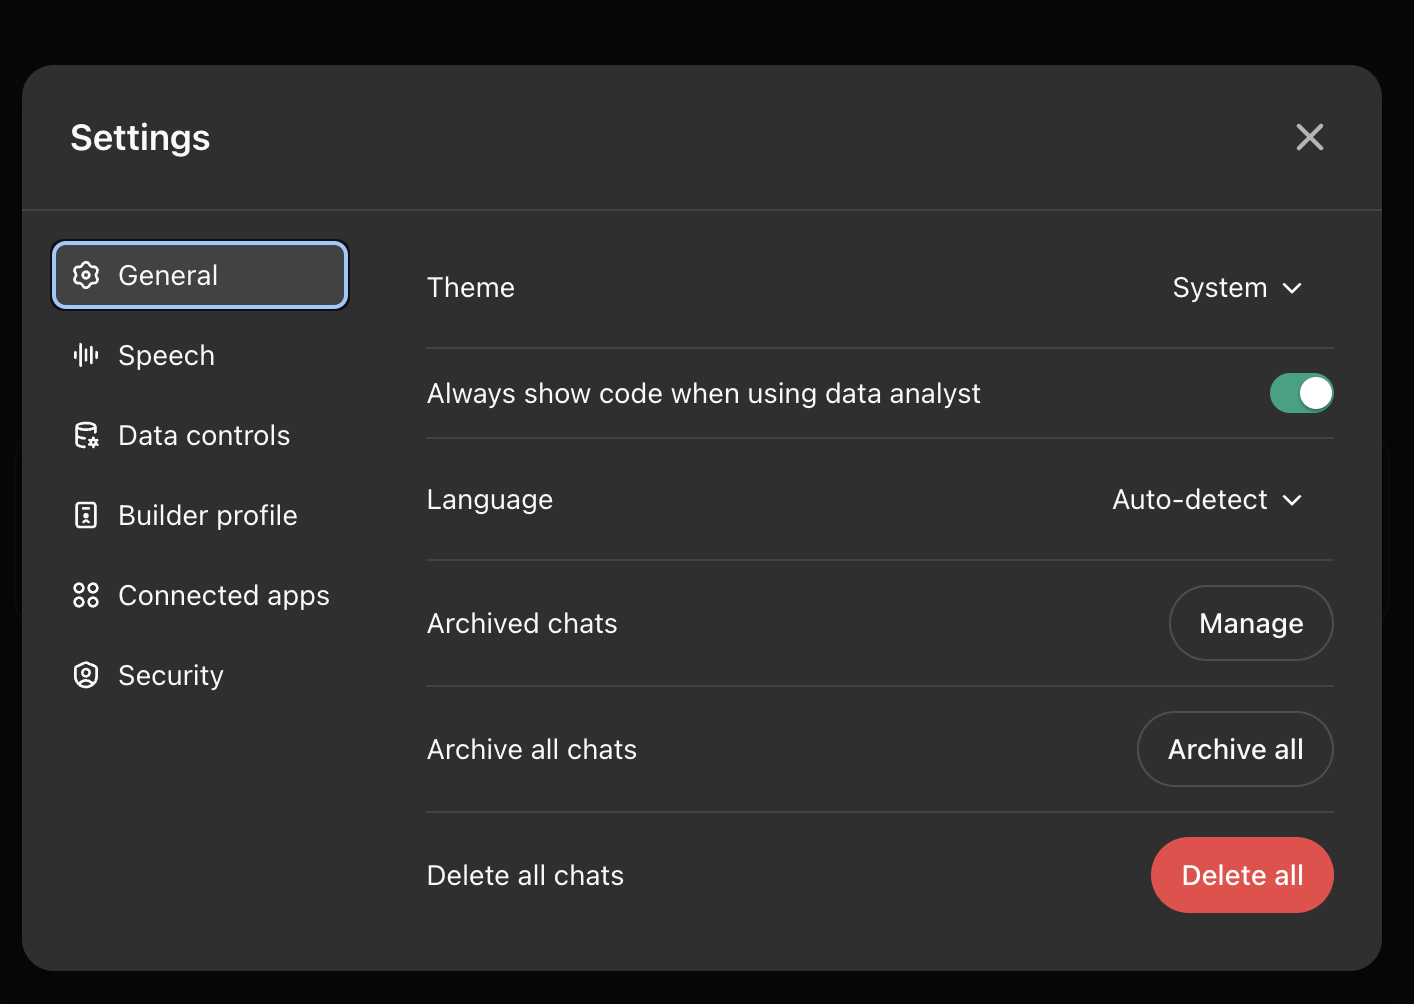1414x1004 pixels.
Task: Select the Builder profile tab label
Action: point(208,515)
